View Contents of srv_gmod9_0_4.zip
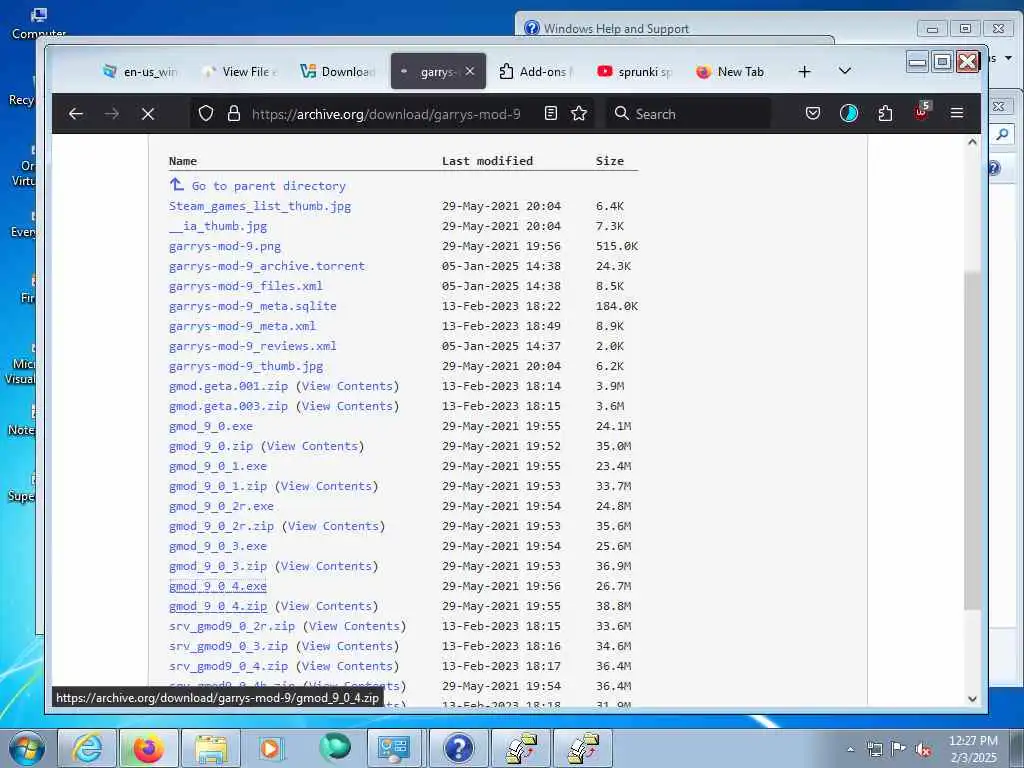 tap(347, 666)
